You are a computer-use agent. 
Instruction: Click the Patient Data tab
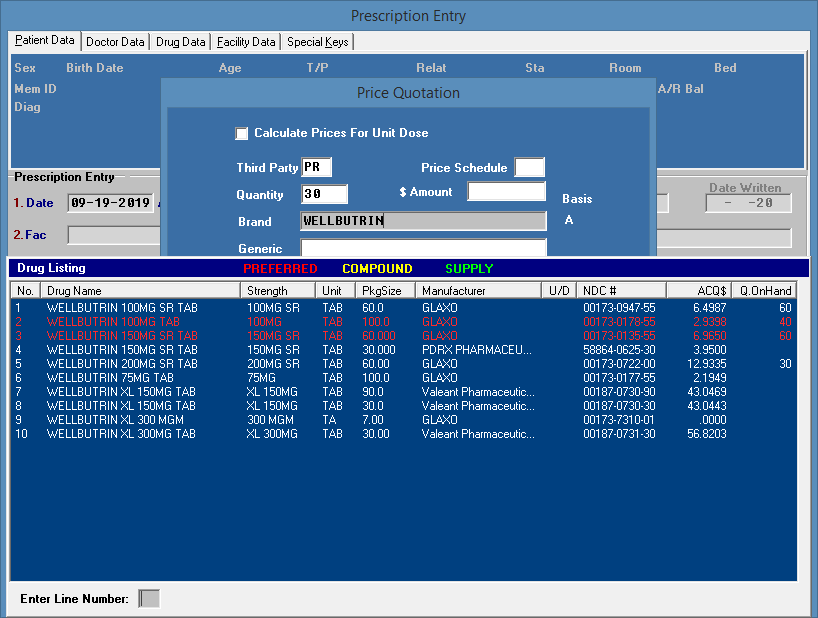[45, 41]
